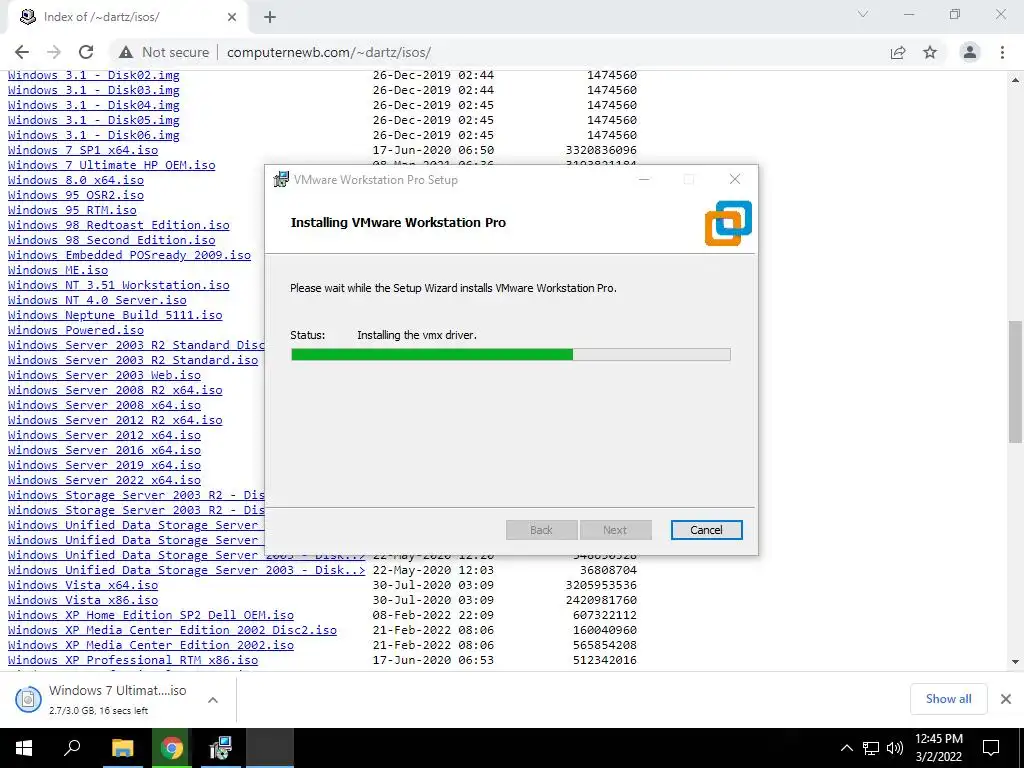This screenshot has height=768, width=1024.
Task: Show hidden system tray icons
Action: pos(846,748)
